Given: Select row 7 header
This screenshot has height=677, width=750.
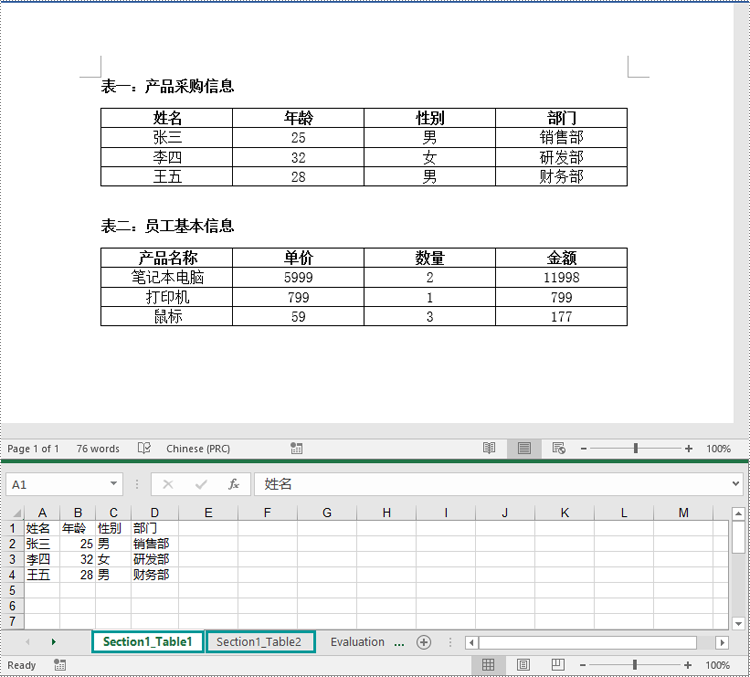Looking at the screenshot, I should [12, 621].
